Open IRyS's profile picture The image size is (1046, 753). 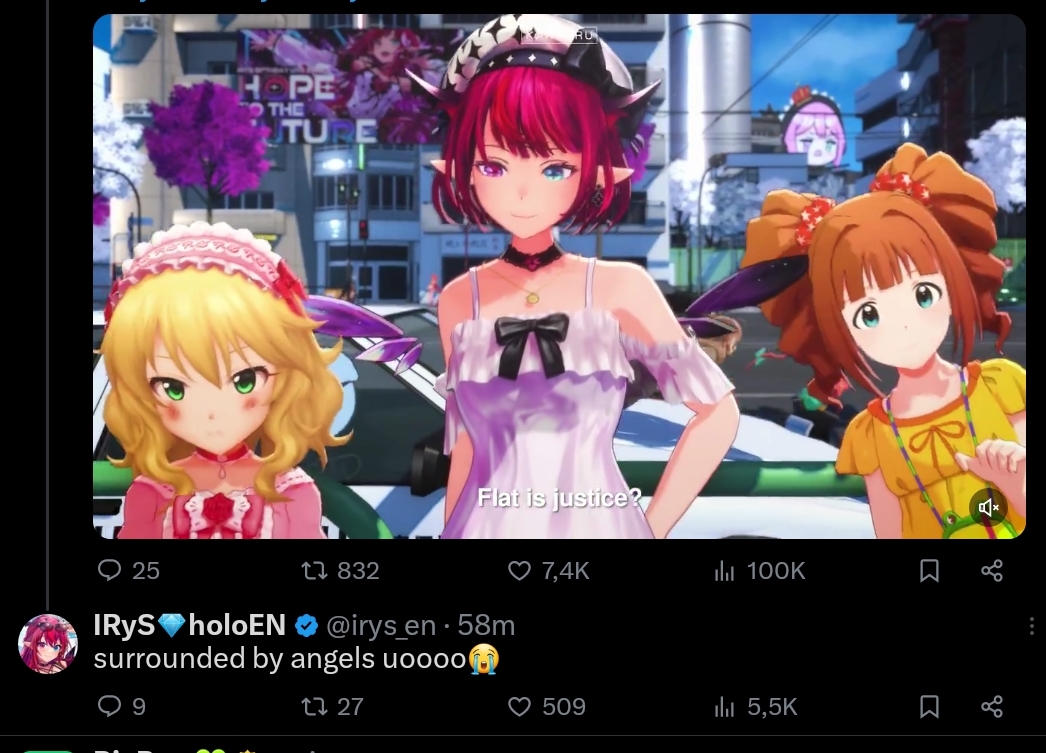pos(47,644)
